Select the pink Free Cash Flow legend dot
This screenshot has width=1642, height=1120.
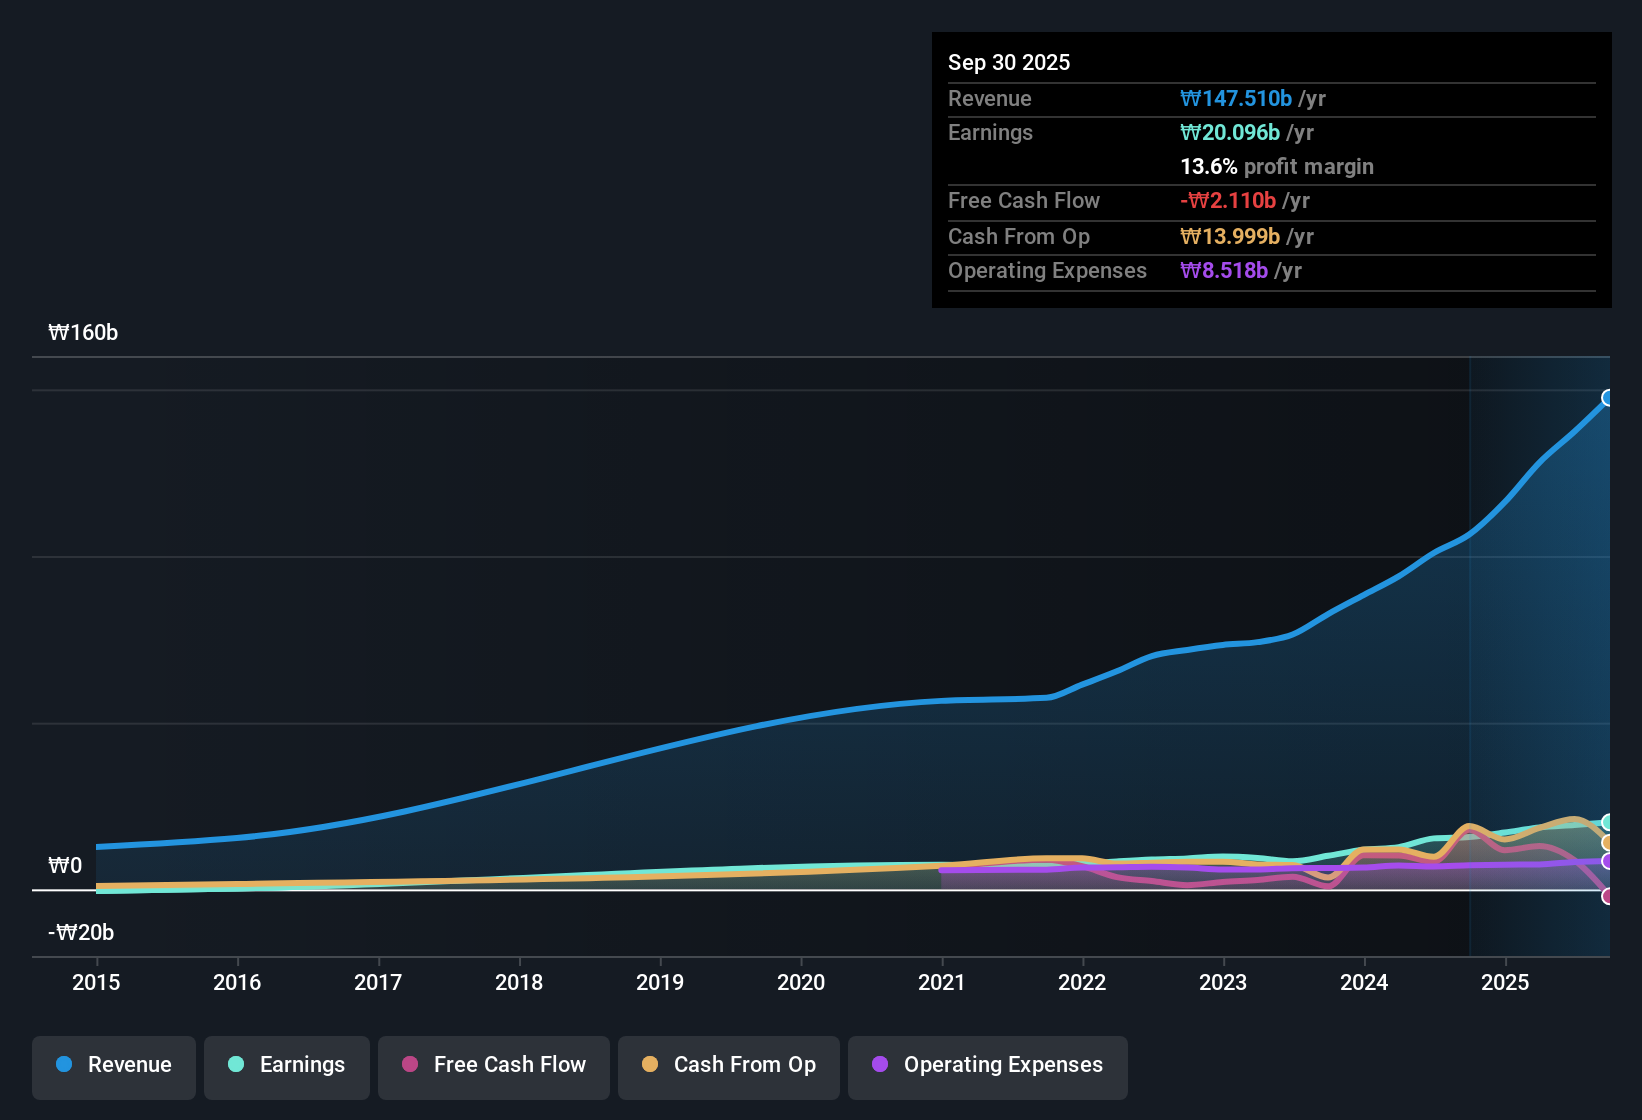click(409, 1065)
